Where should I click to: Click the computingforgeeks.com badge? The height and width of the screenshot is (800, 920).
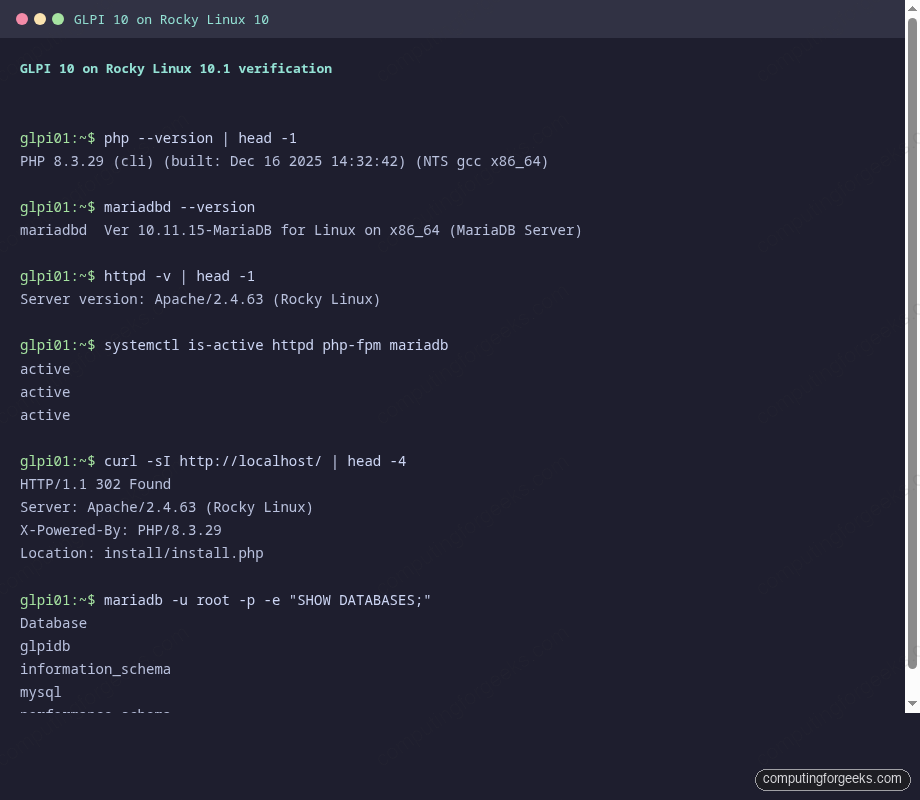[832, 779]
